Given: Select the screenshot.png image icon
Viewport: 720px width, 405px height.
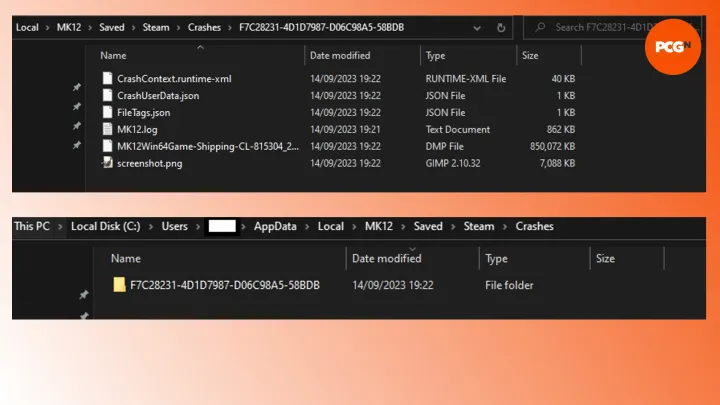Looking at the screenshot, I should tap(109, 163).
